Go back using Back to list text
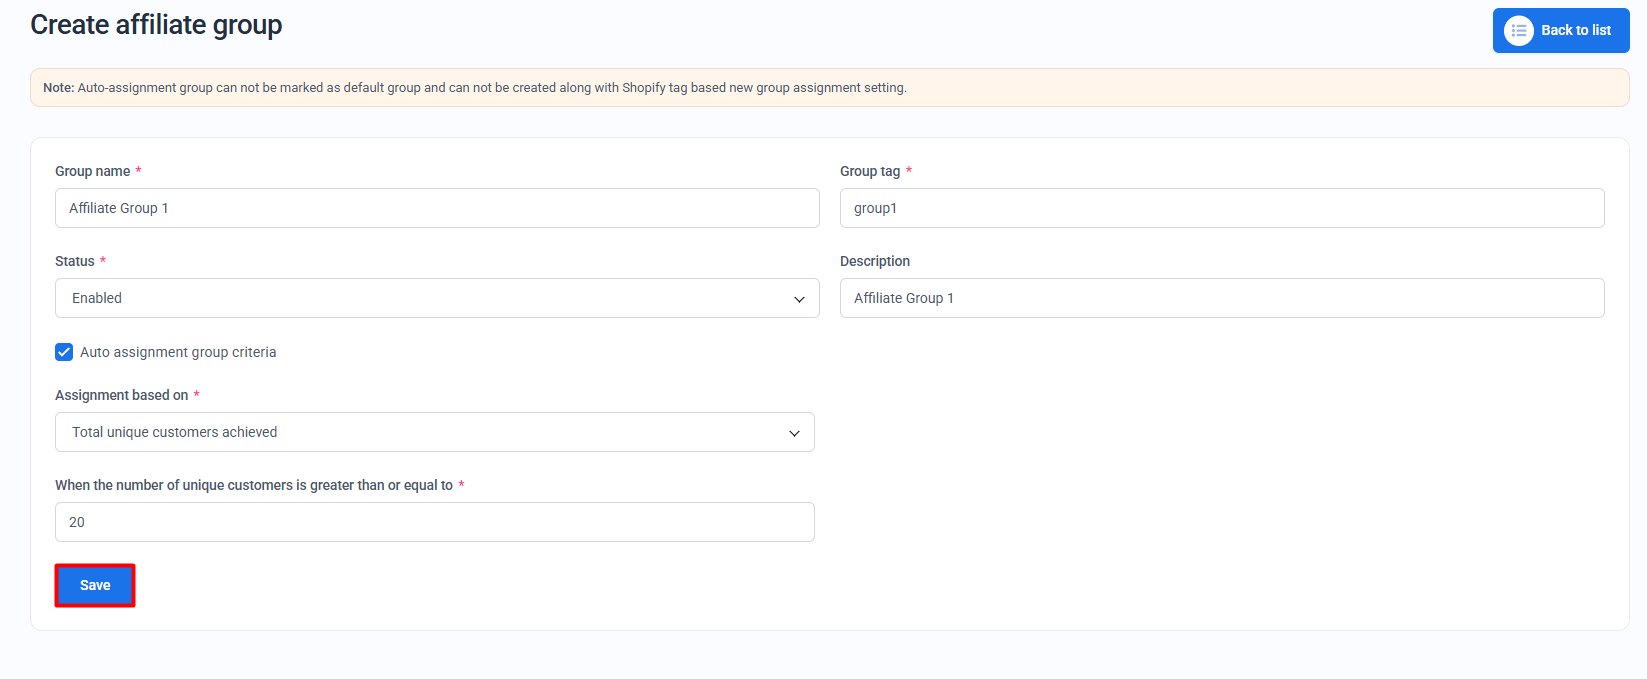The width and height of the screenshot is (1647, 679). click(1575, 31)
